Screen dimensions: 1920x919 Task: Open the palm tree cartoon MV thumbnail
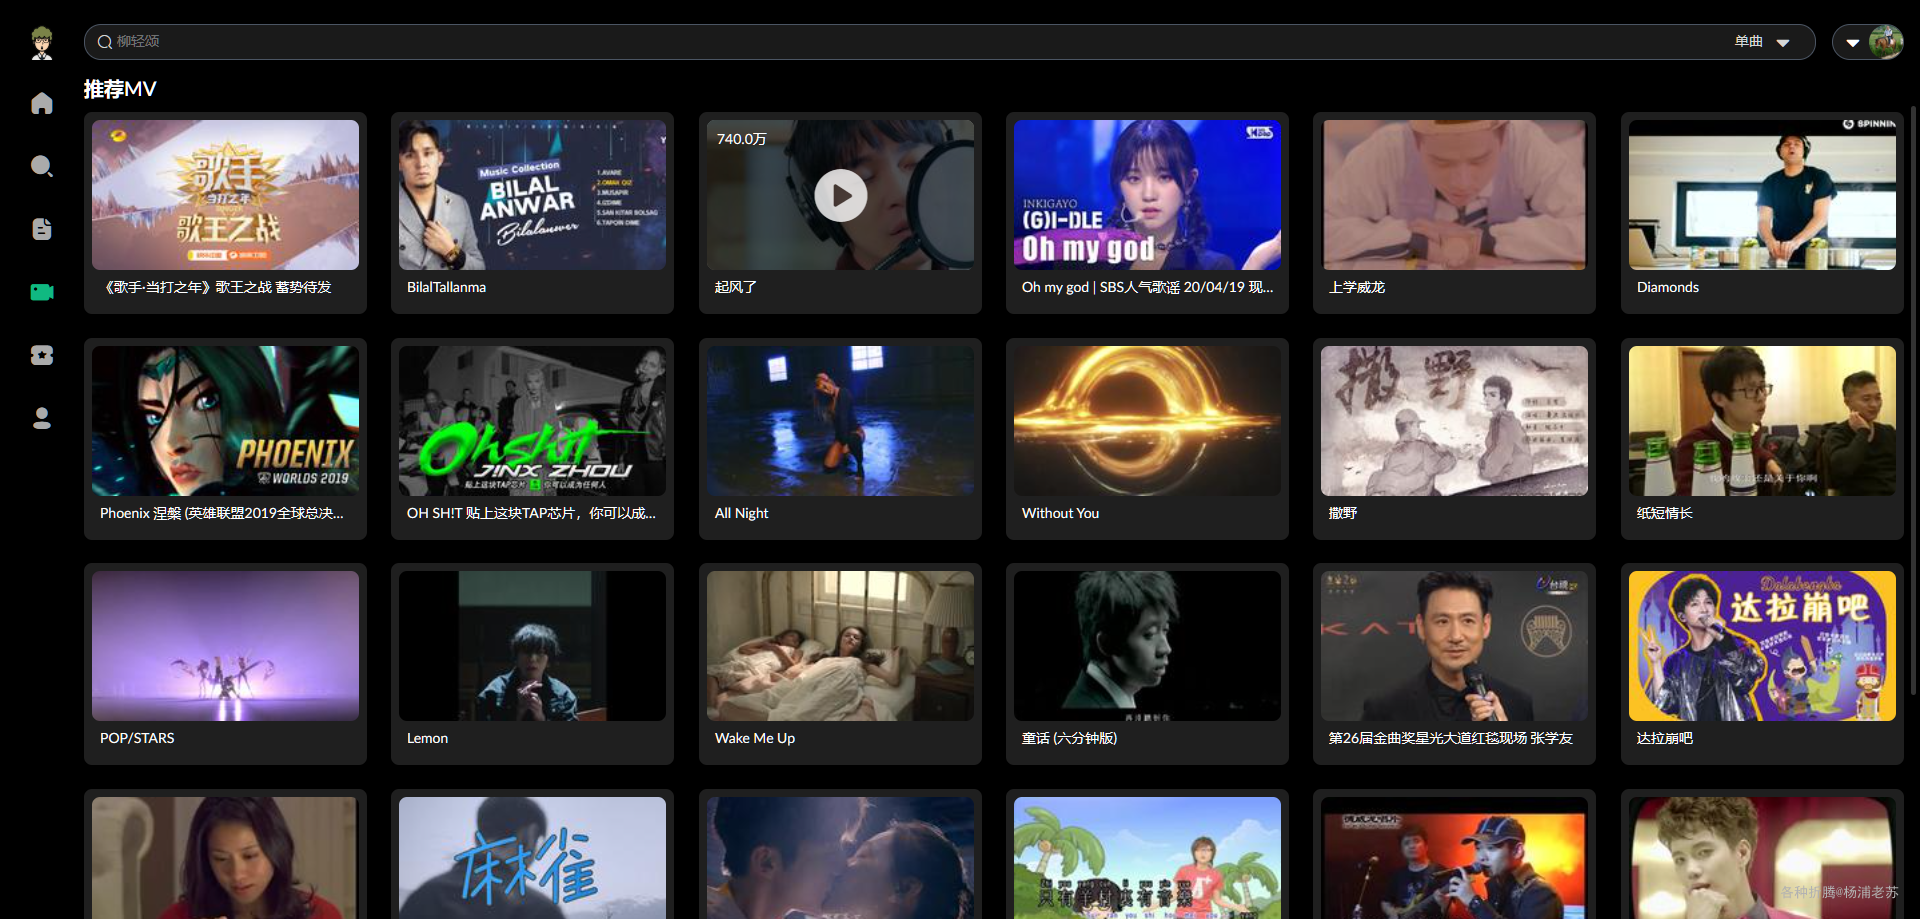1147,858
